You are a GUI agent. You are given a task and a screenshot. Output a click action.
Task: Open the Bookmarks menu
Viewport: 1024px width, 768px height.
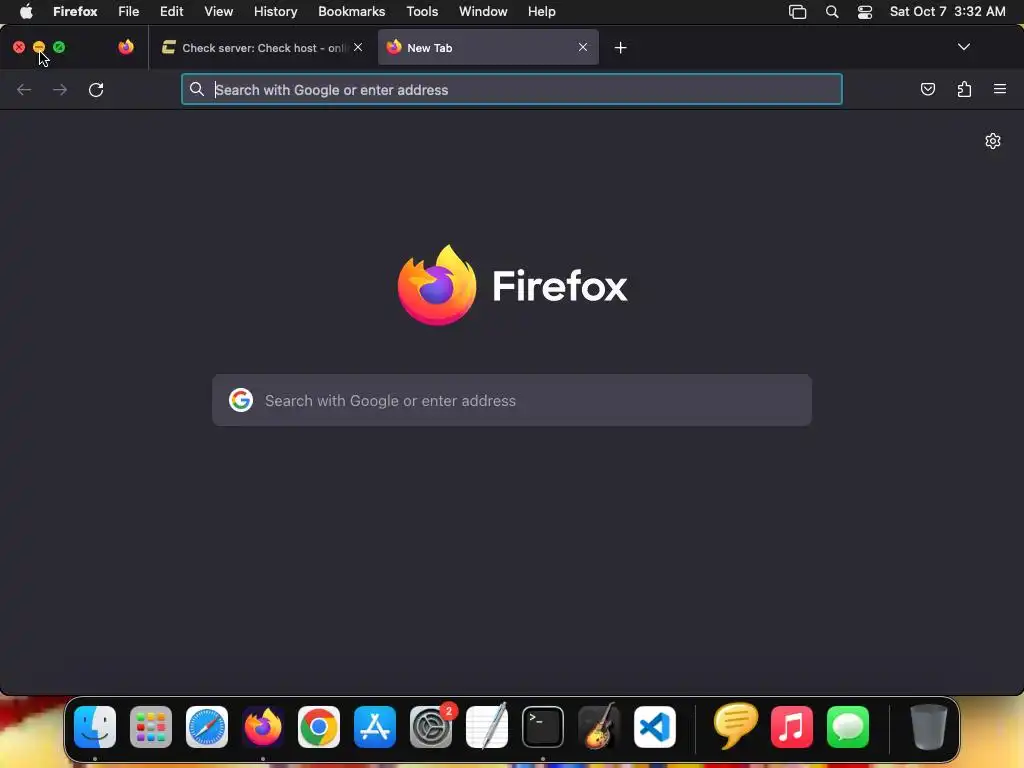(351, 12)
